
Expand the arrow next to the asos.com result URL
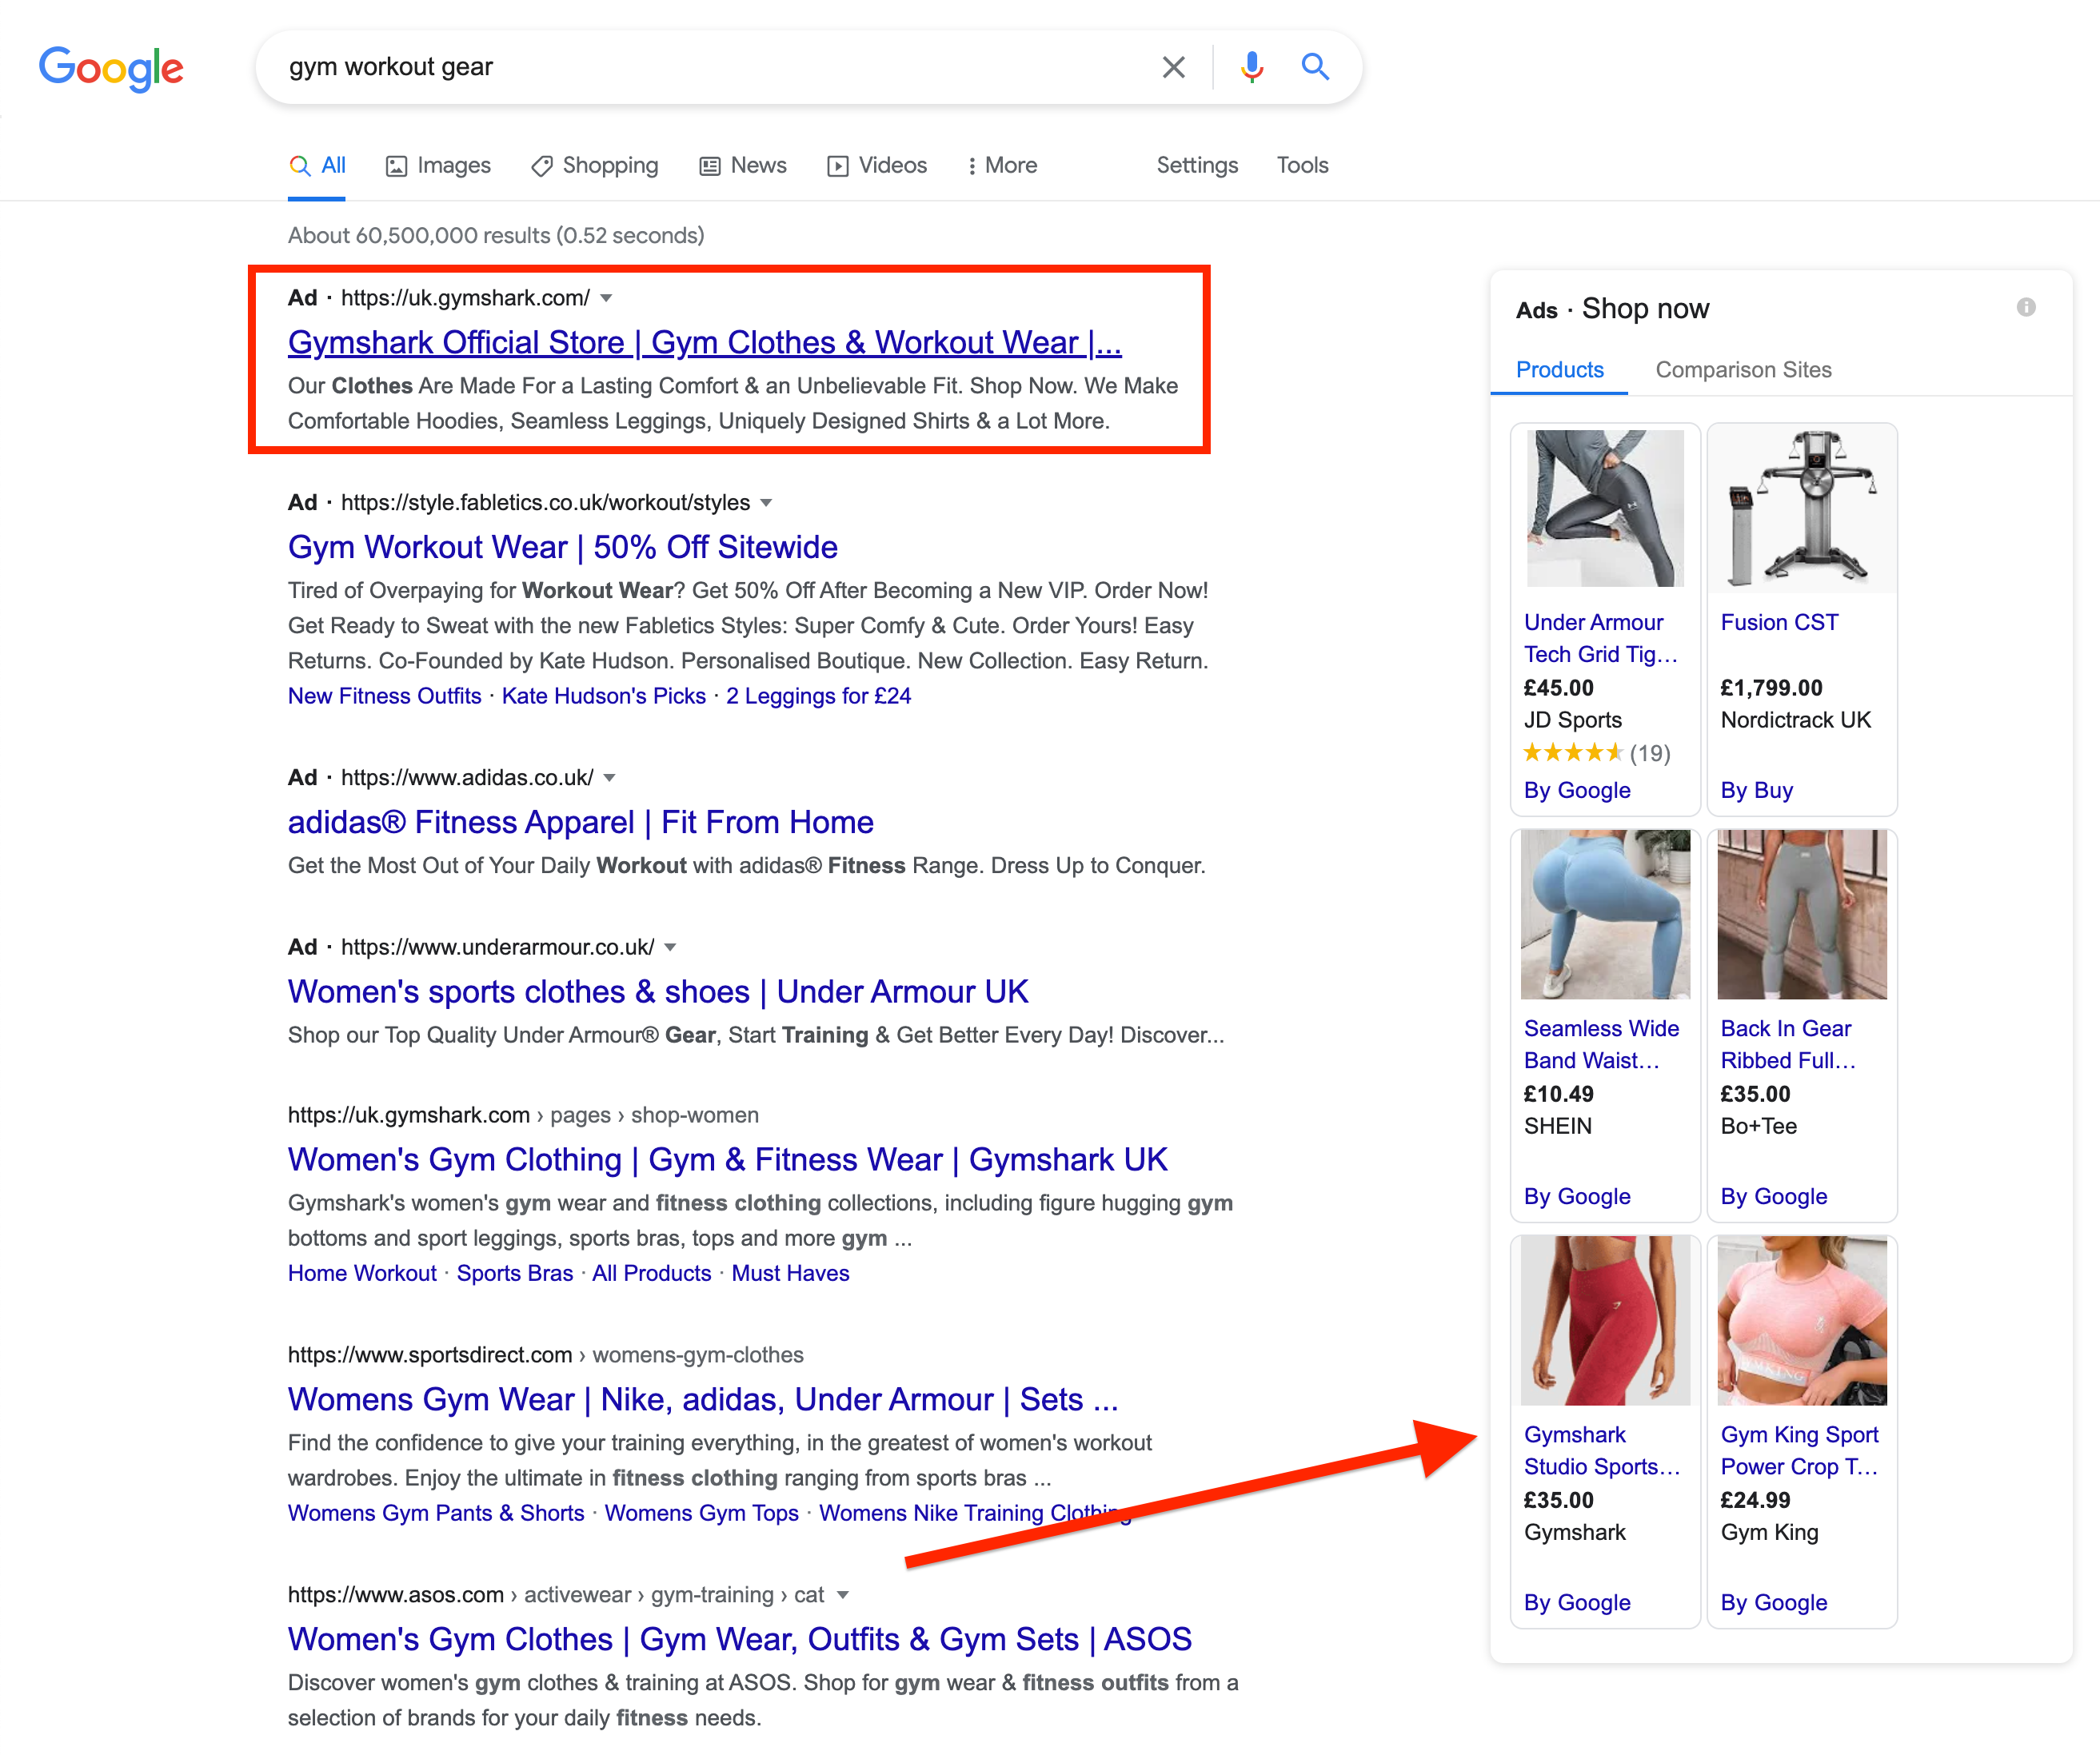pos(843,1595)
